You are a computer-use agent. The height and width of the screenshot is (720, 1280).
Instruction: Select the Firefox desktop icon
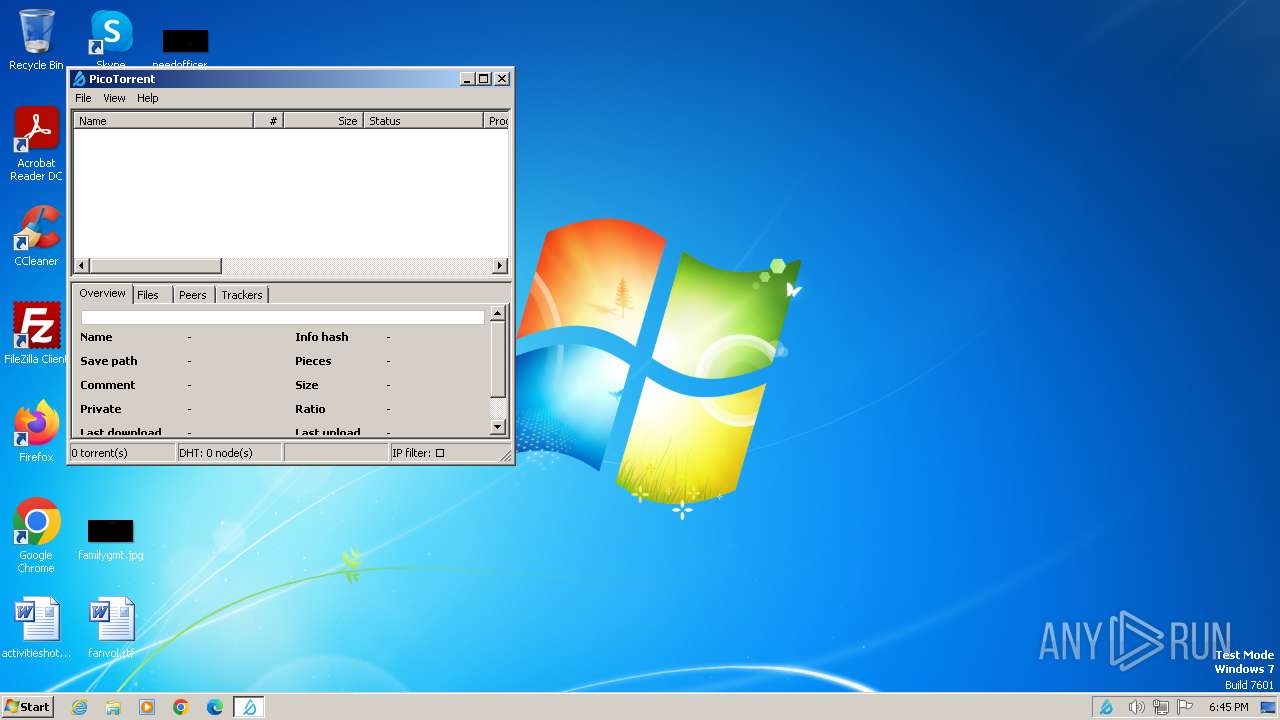pyautogui.click(x=36, y=432)
